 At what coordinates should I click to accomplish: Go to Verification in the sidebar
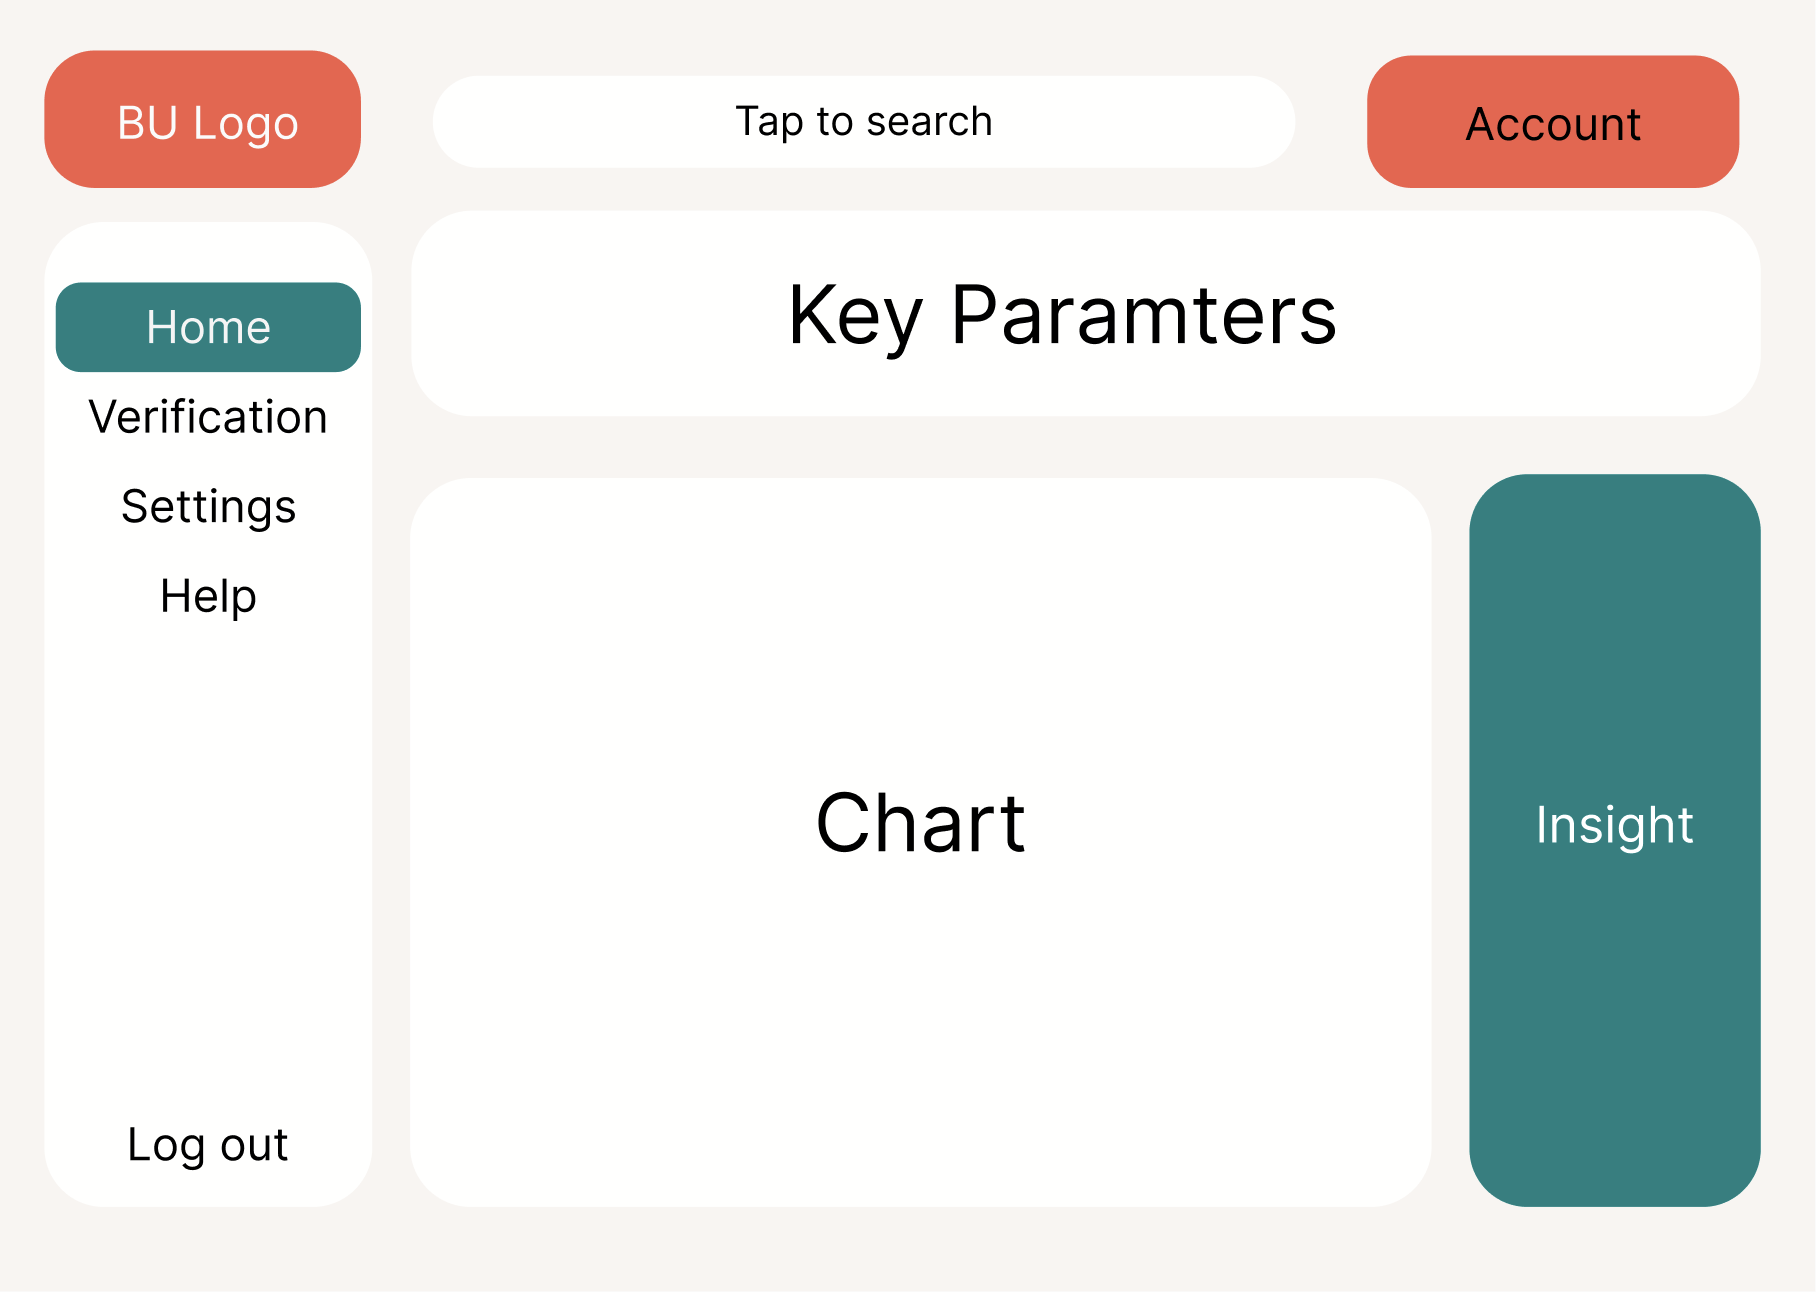point(208,417)
